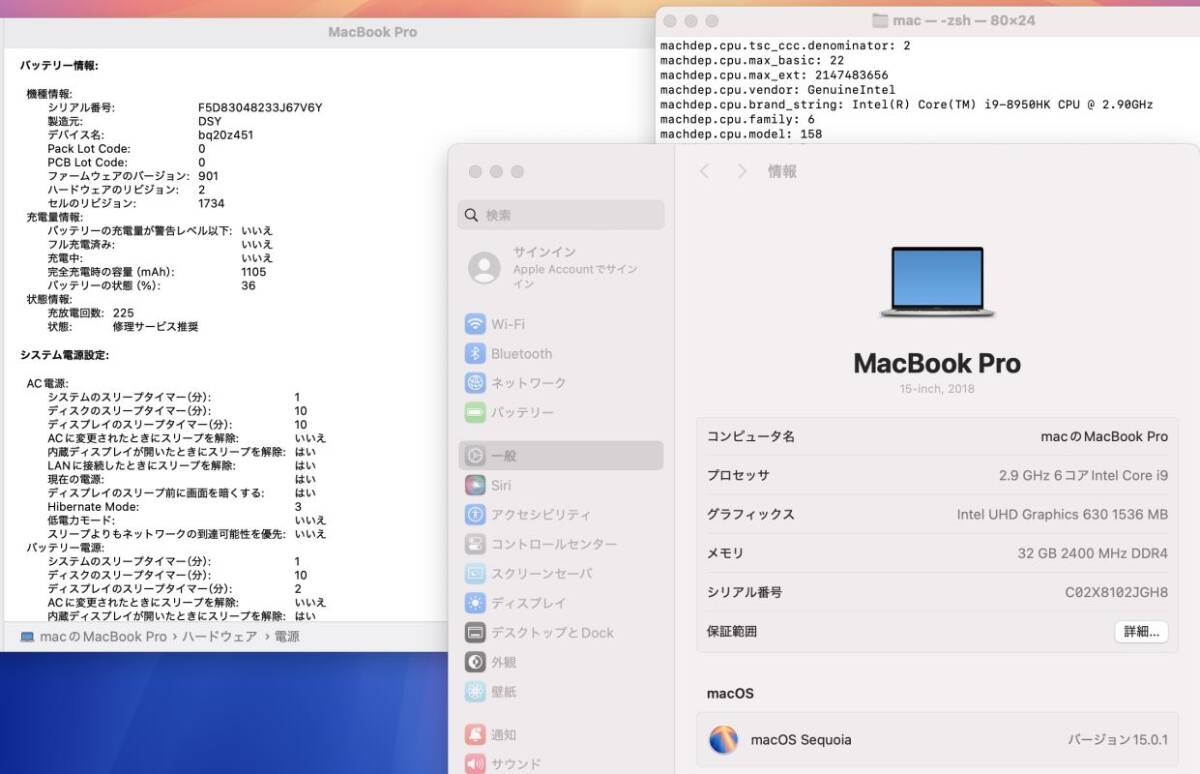Go back with the left chevron
Image resolution: width=1200 pixels, height=774 pixels.
point(704,171)
